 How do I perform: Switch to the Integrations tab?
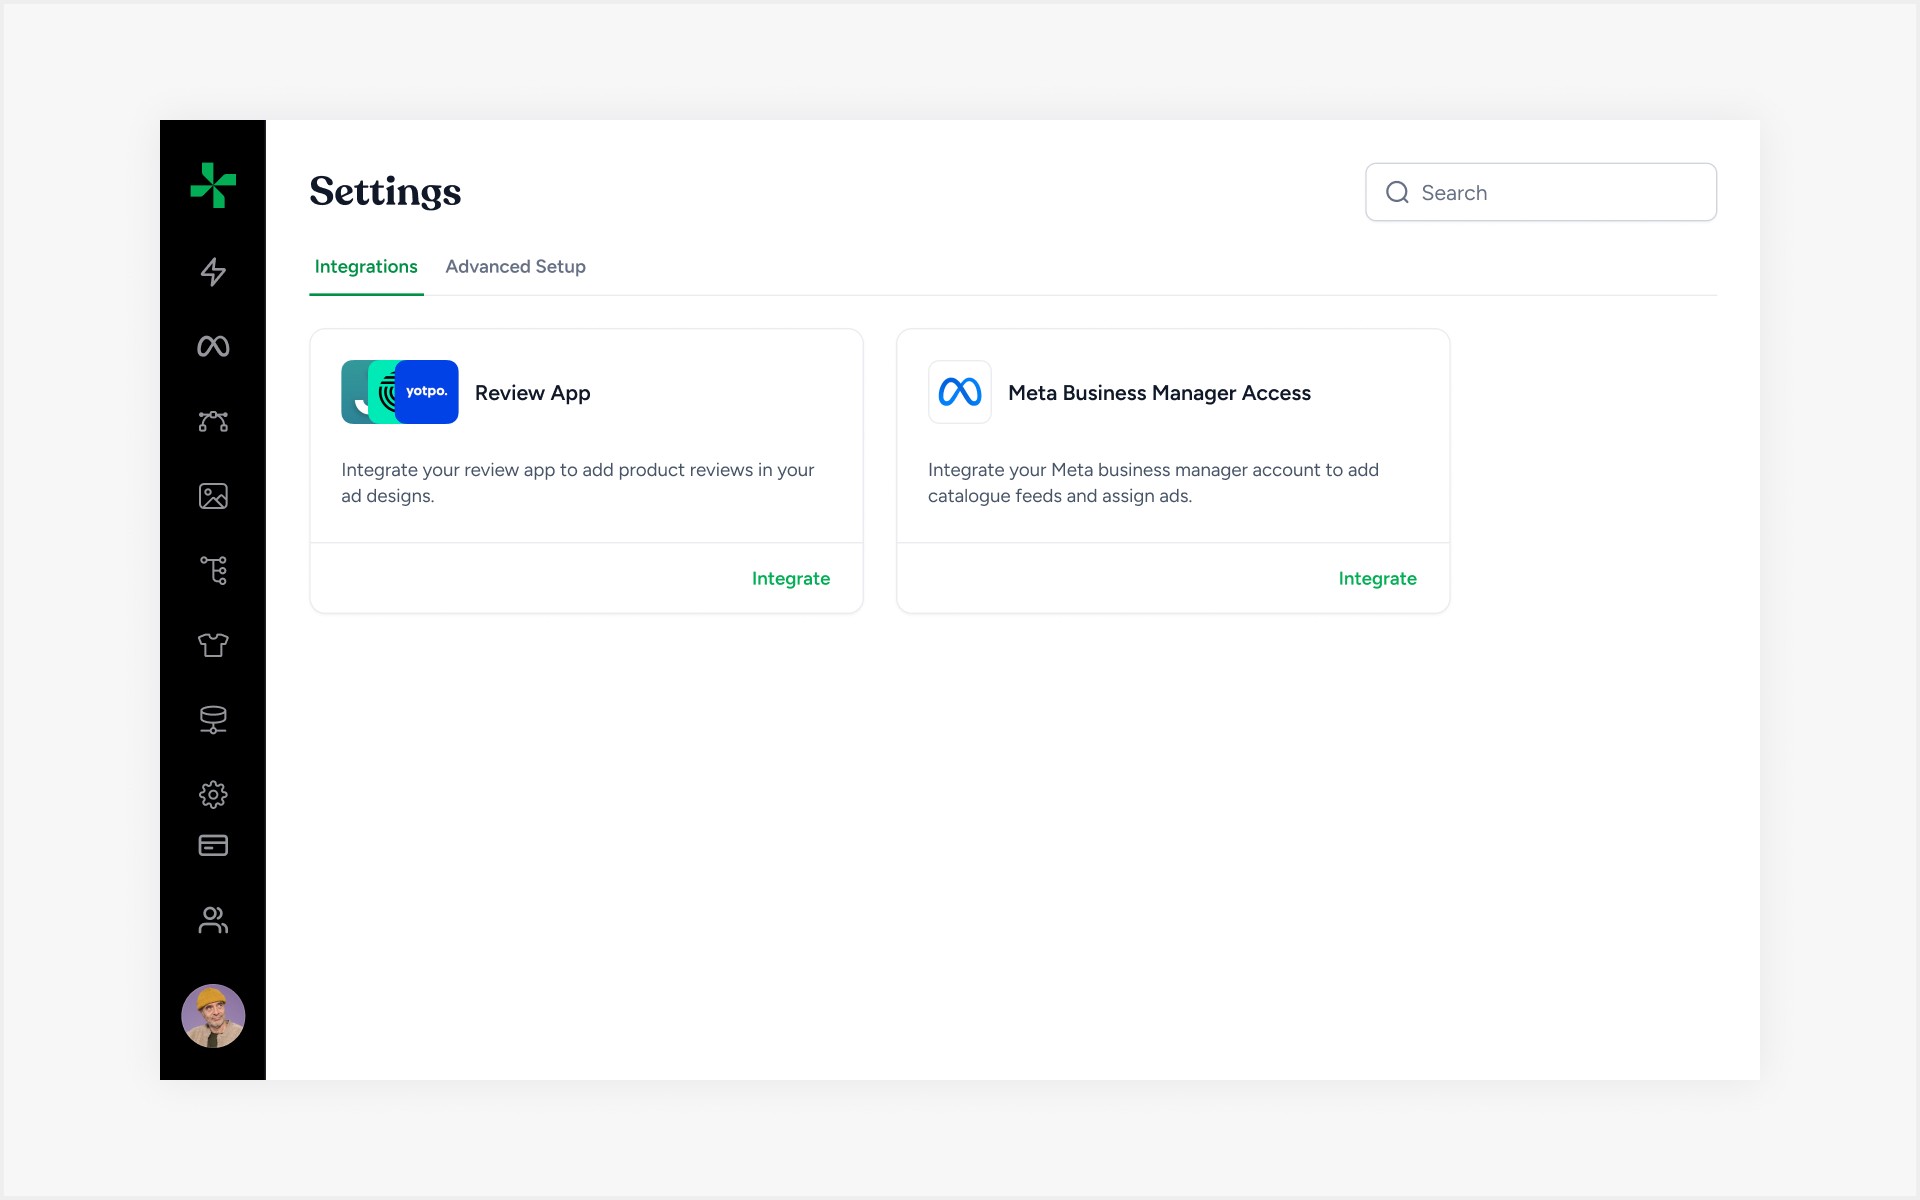pyautogui.click(x=366, y=267)
